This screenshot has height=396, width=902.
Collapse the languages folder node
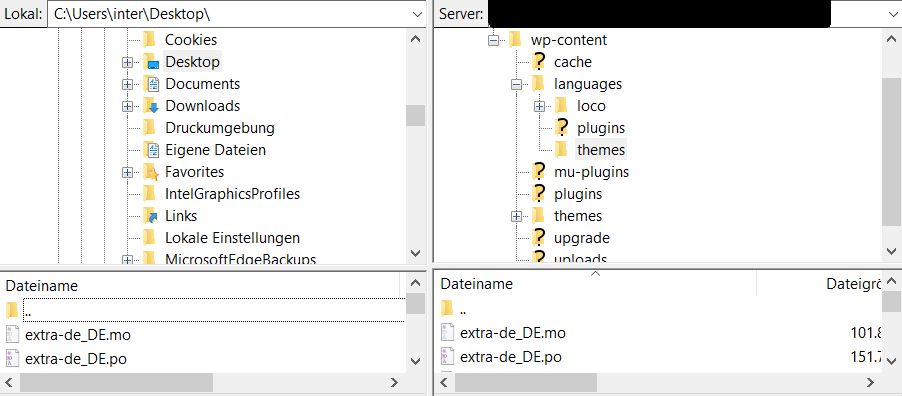point(517,84)
